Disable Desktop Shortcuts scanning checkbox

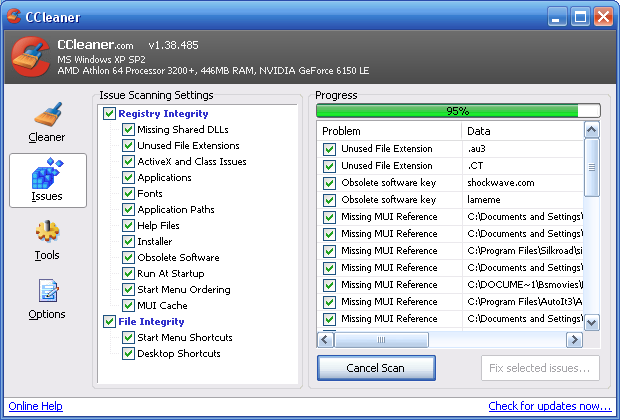click(128, 354)
